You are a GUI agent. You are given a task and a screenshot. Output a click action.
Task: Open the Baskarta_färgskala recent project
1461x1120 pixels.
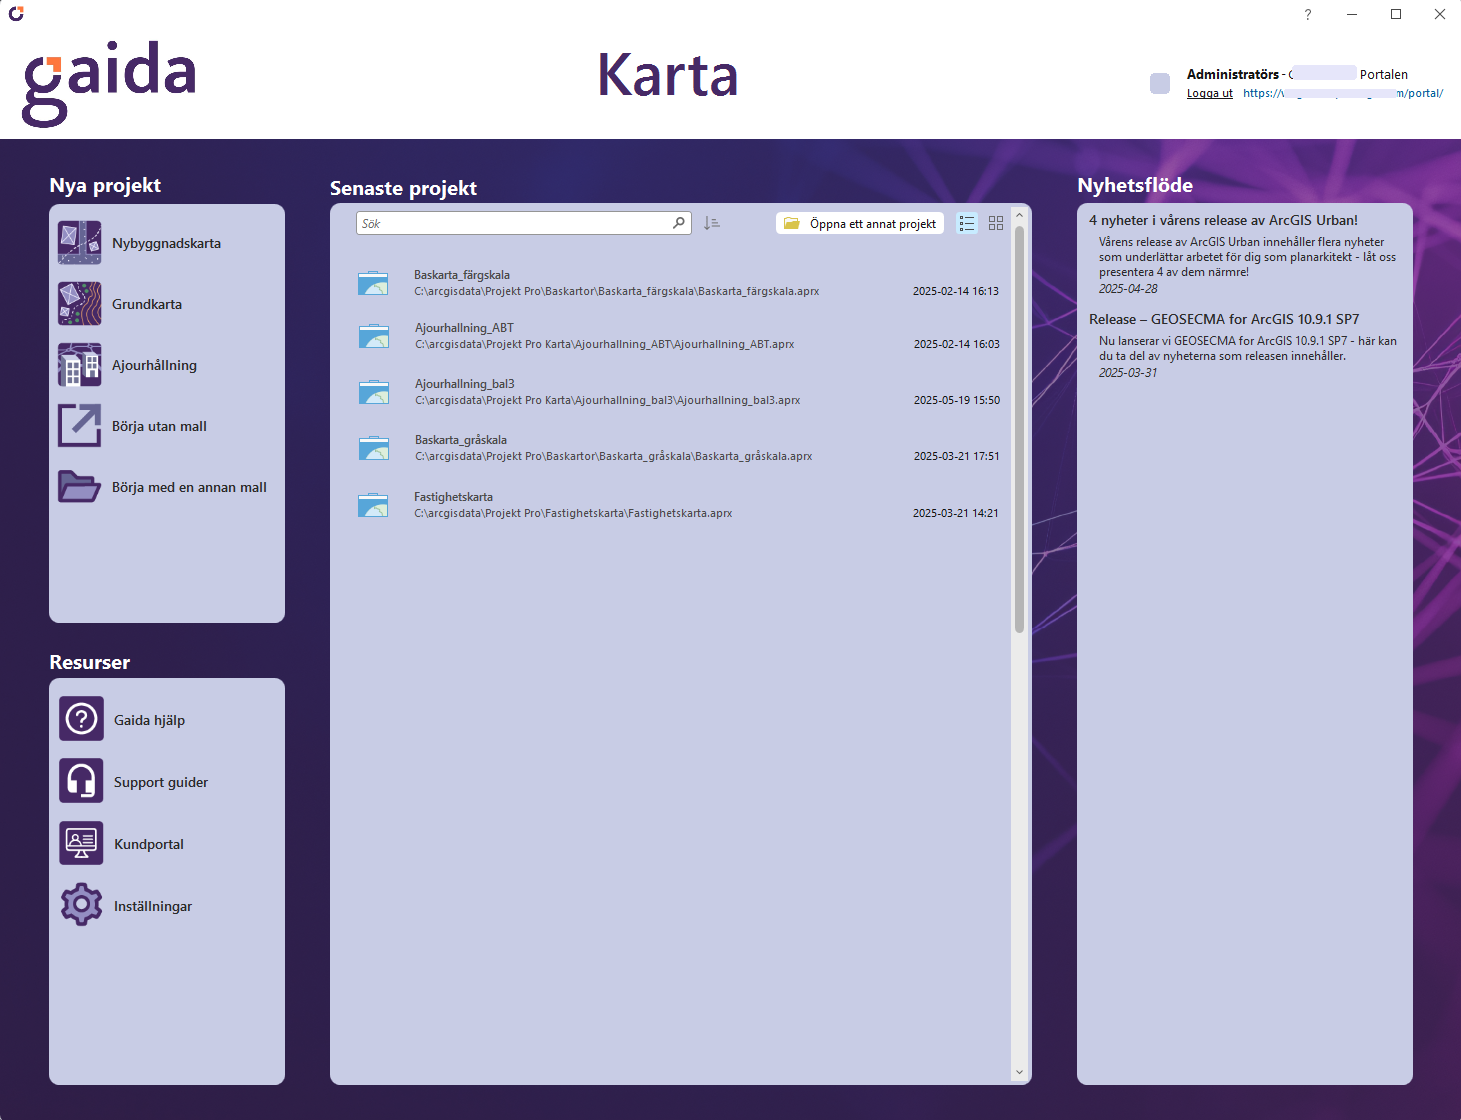tap(462, 275)
